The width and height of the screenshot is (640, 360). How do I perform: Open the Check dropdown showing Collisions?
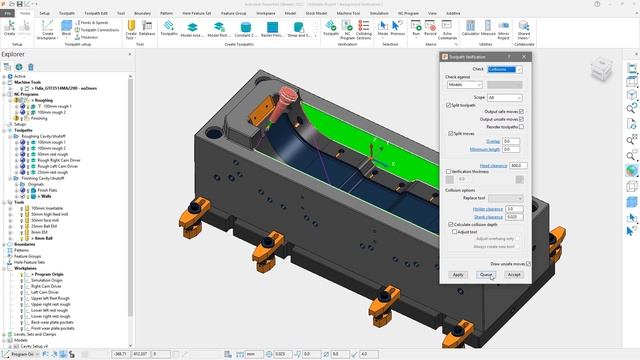(x=504, y=69)
